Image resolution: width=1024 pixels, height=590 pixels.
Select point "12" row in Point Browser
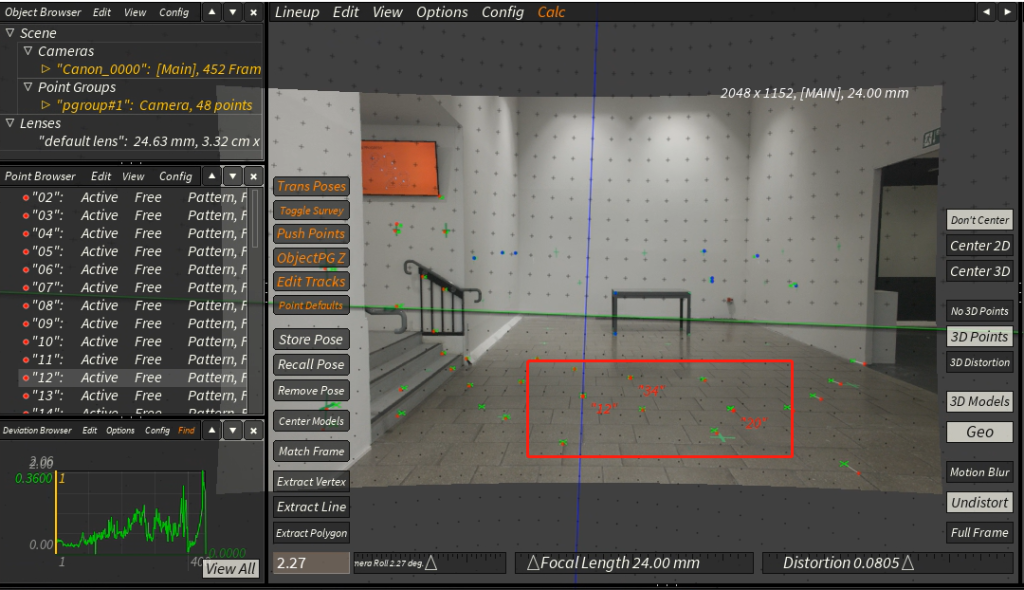(x=133, y=378)
